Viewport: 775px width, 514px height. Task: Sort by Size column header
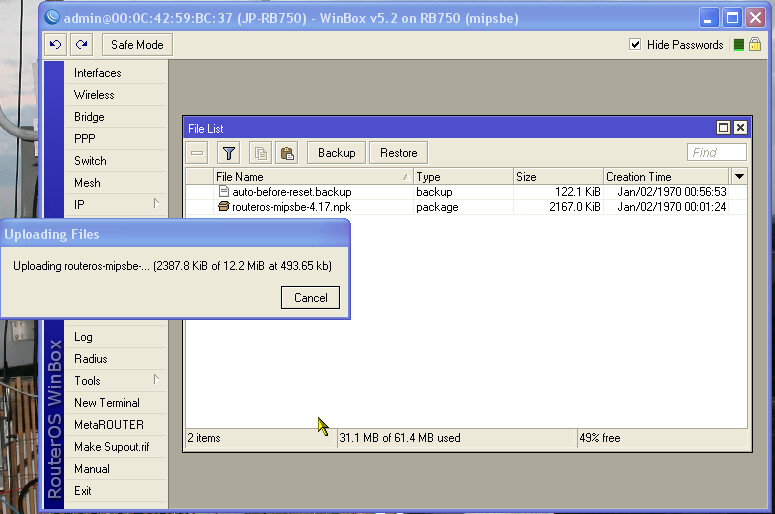click(x=558, y=176)
